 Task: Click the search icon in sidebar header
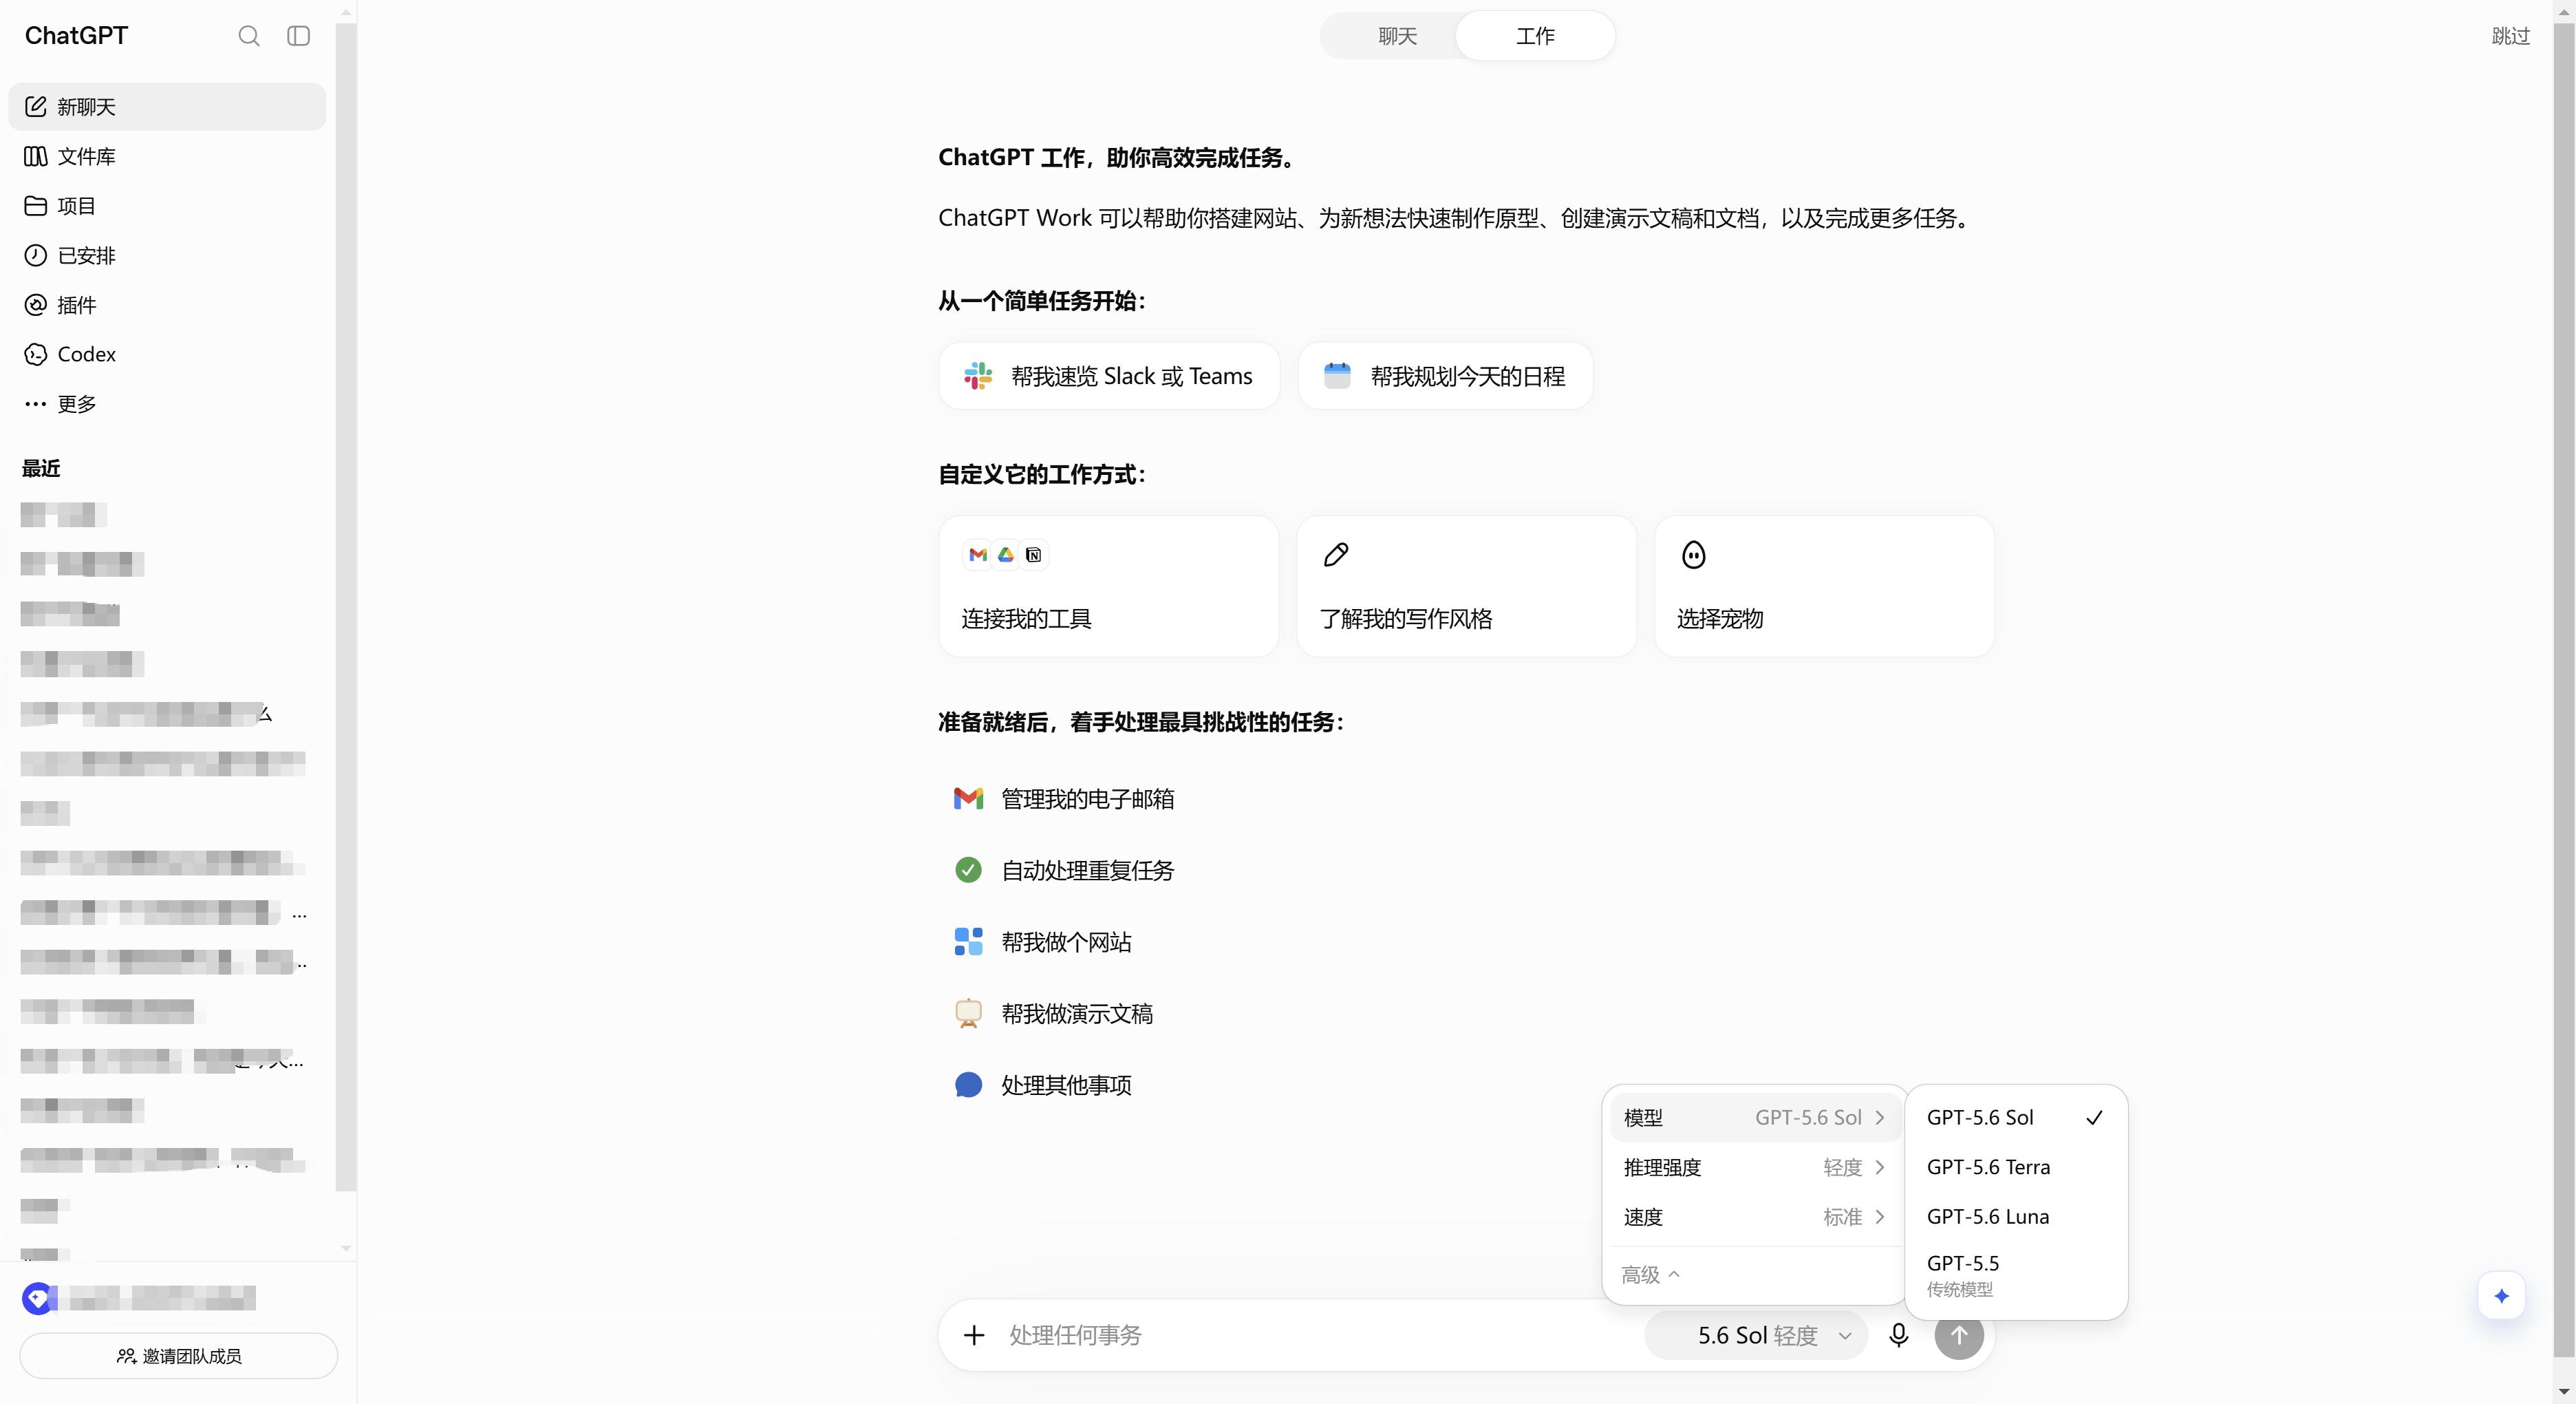[249, 36]
